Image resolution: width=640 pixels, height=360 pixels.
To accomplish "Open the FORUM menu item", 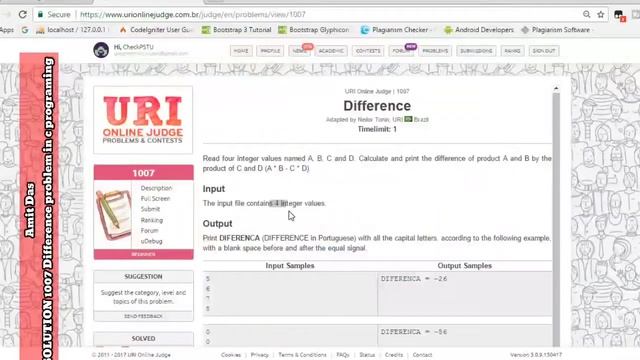I will [401, 51].
